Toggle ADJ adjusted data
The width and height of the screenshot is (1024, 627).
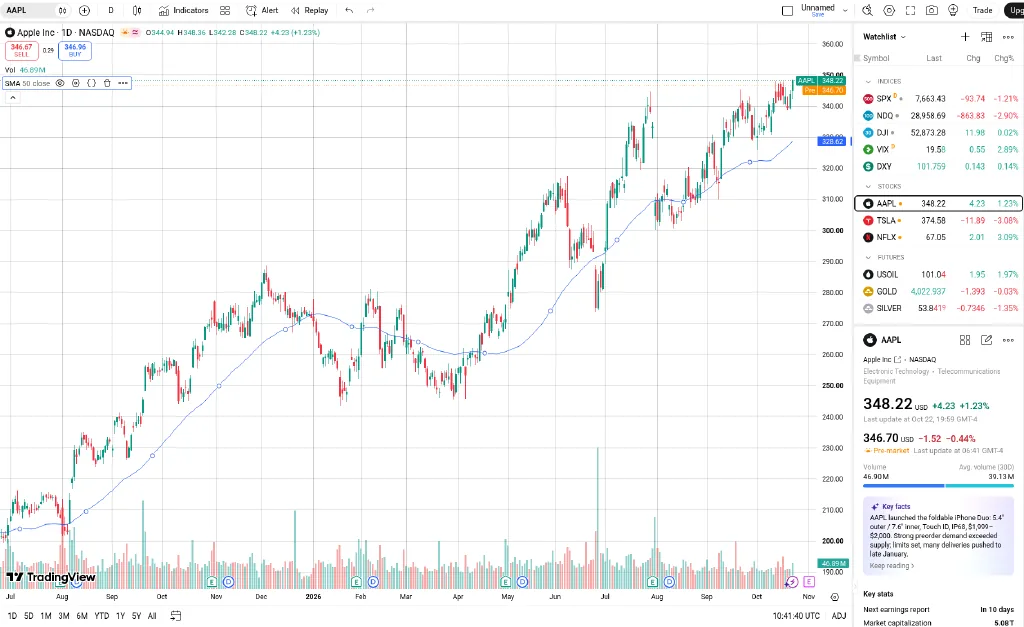[839, 616]
